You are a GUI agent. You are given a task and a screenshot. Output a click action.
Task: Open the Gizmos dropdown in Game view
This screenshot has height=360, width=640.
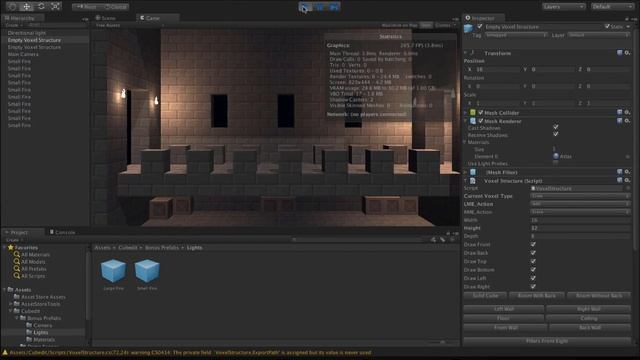click(x=445, y=25)
